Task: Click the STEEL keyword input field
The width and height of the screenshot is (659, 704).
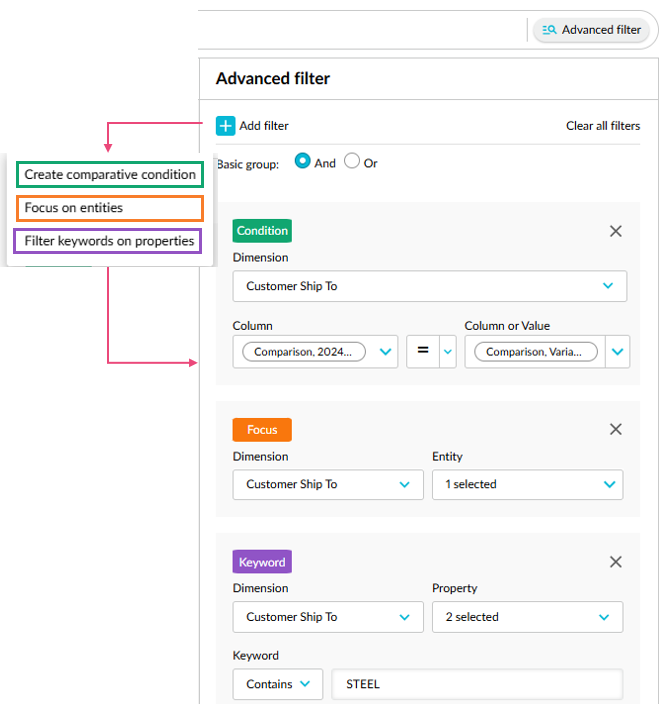Action: [476, 685]
